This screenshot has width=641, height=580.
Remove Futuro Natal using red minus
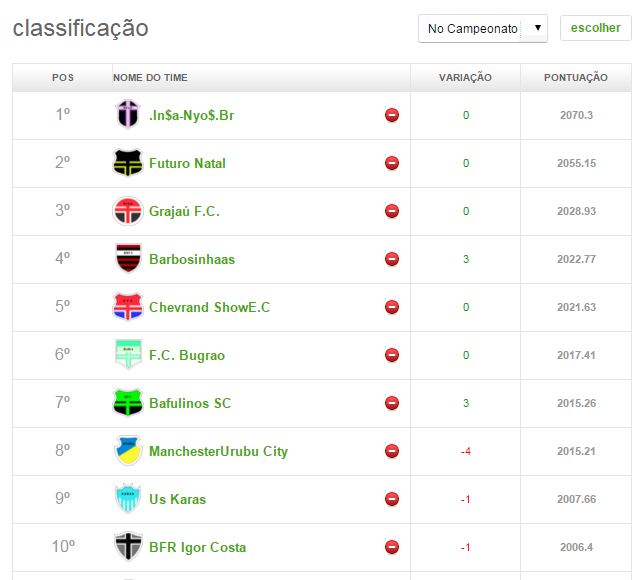click(392, 163)
